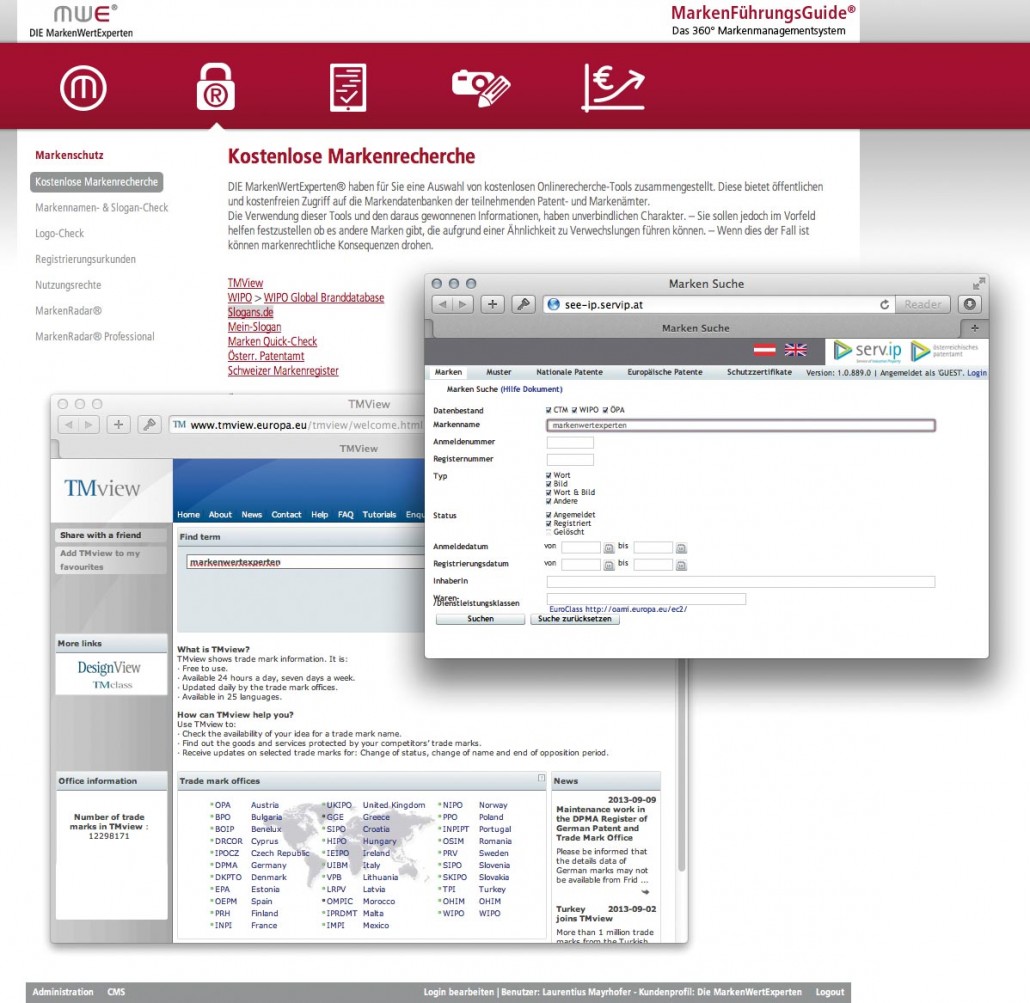Select the padlock trademark protection icon
This screenshot has height=1003, width=1030.
(x=215, y=87)
